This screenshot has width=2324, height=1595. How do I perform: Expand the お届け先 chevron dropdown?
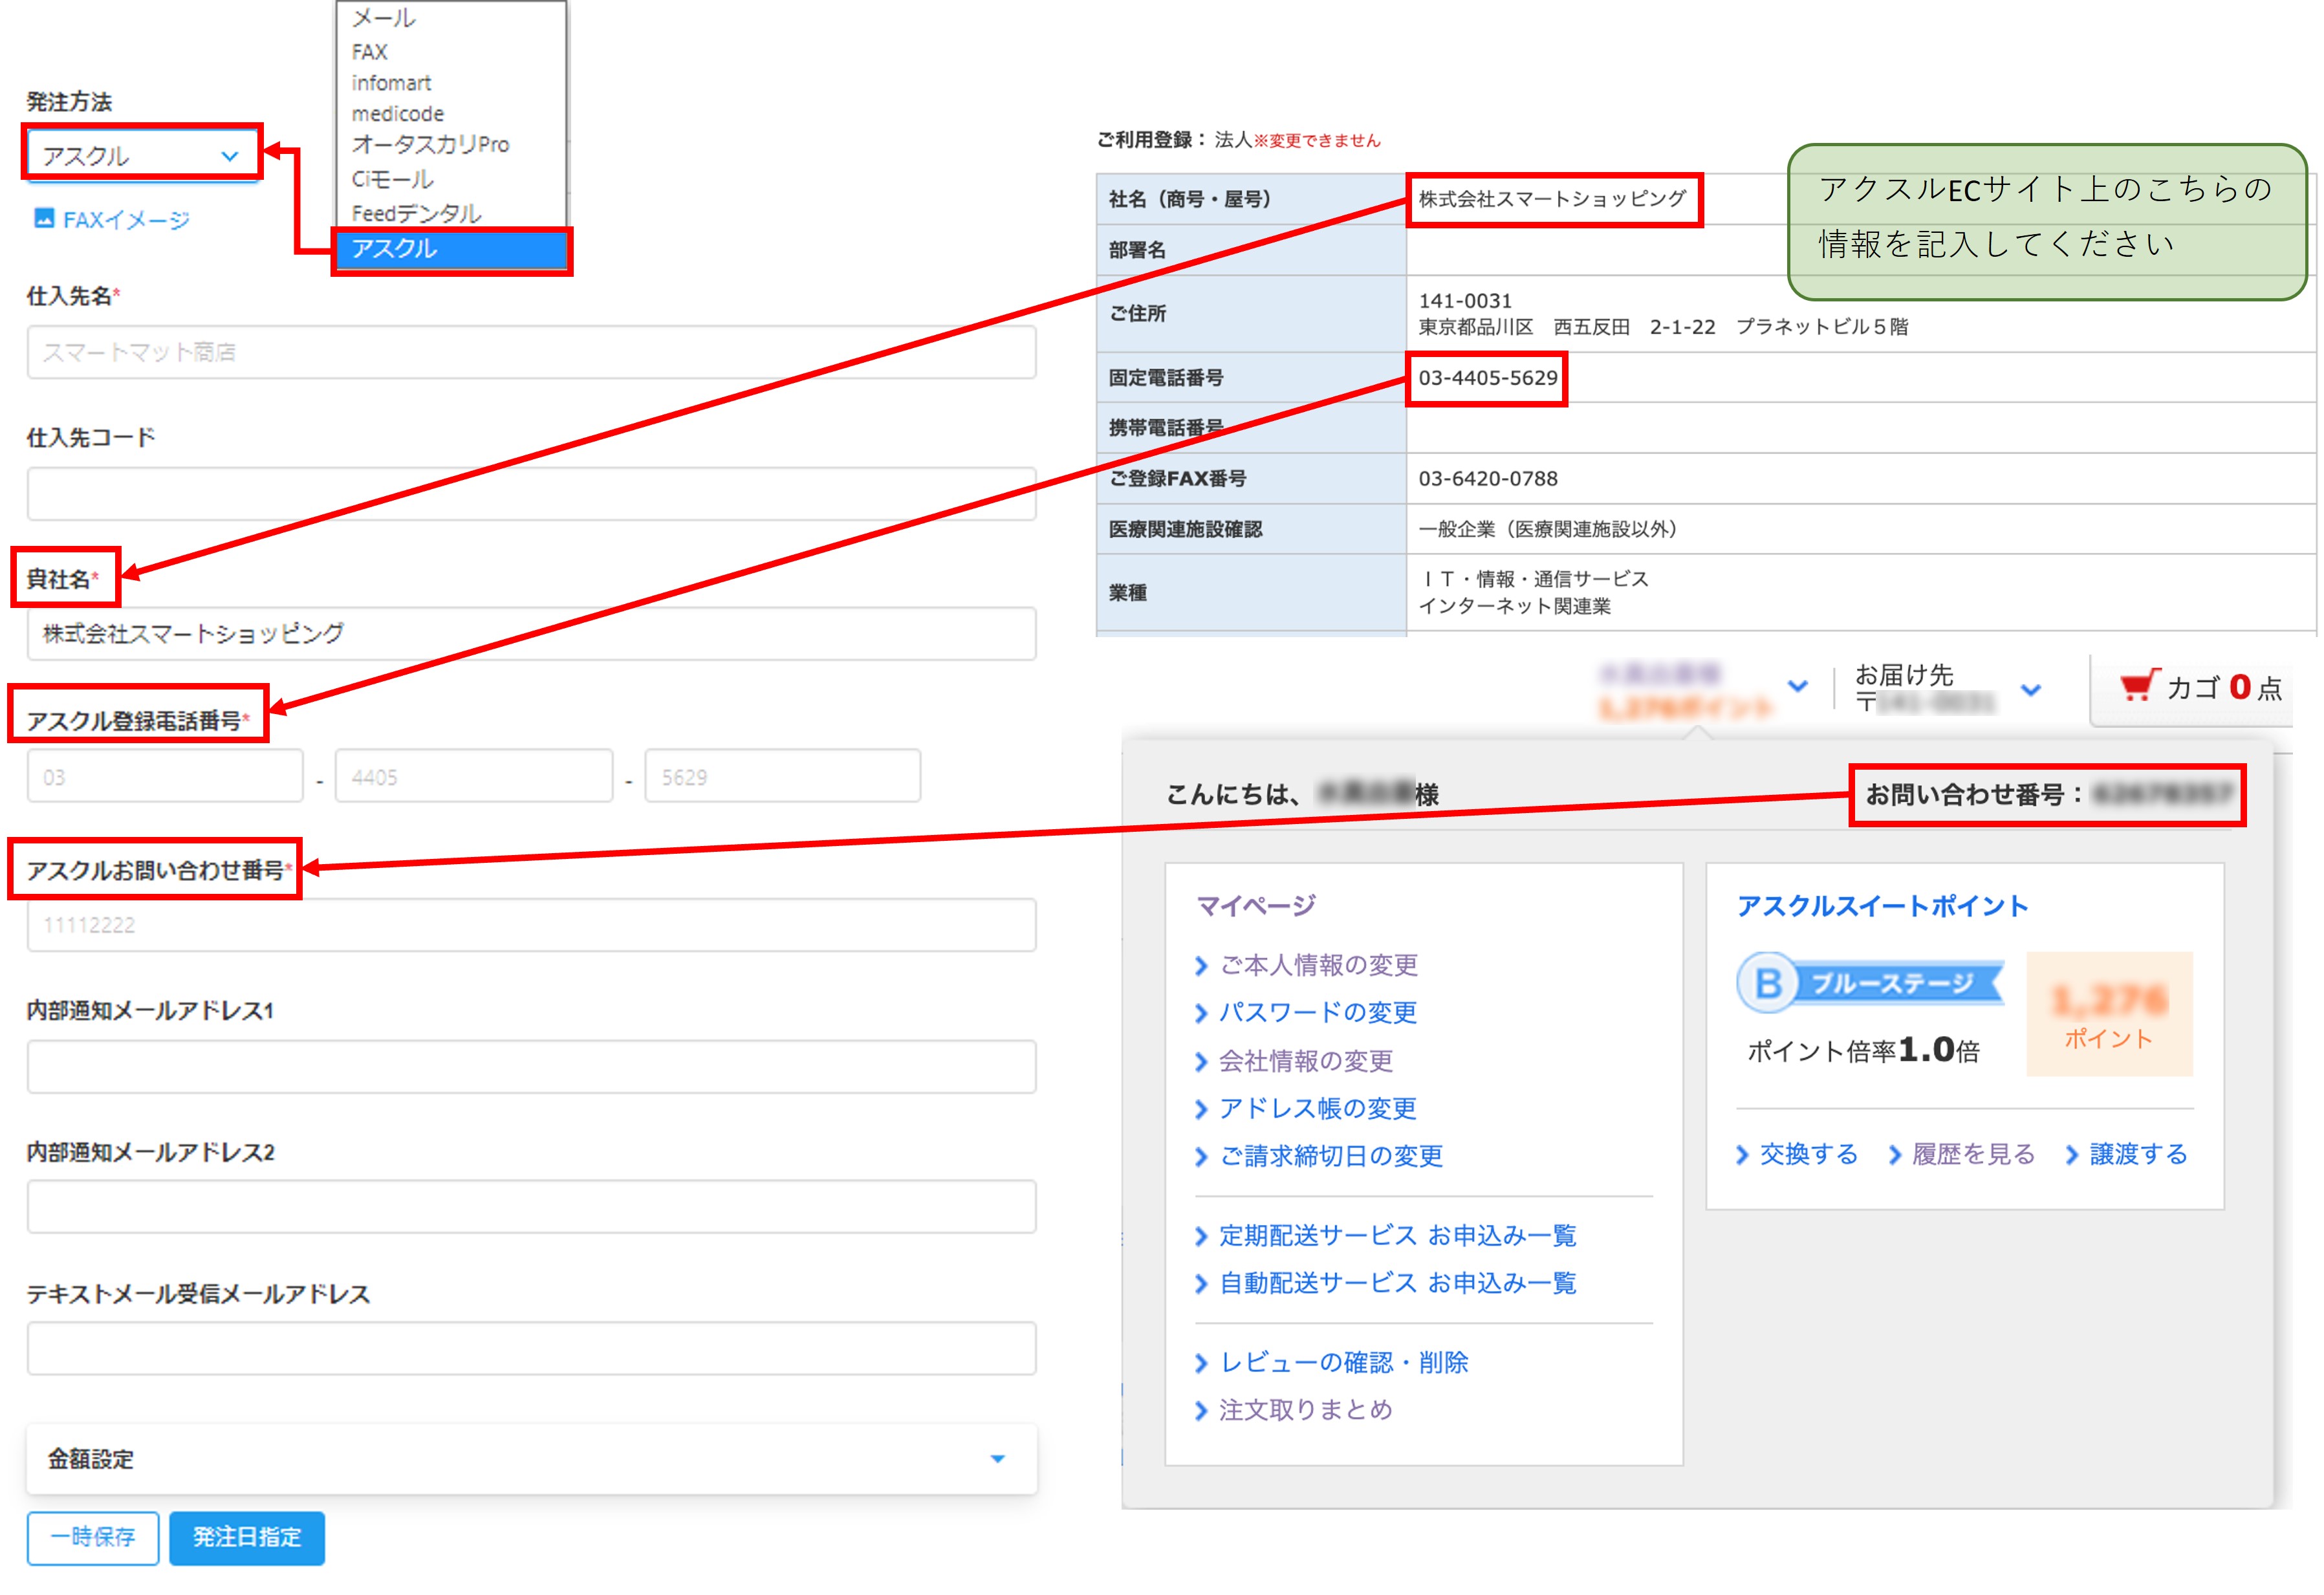pyautogui.click(x=2030, y=689)
